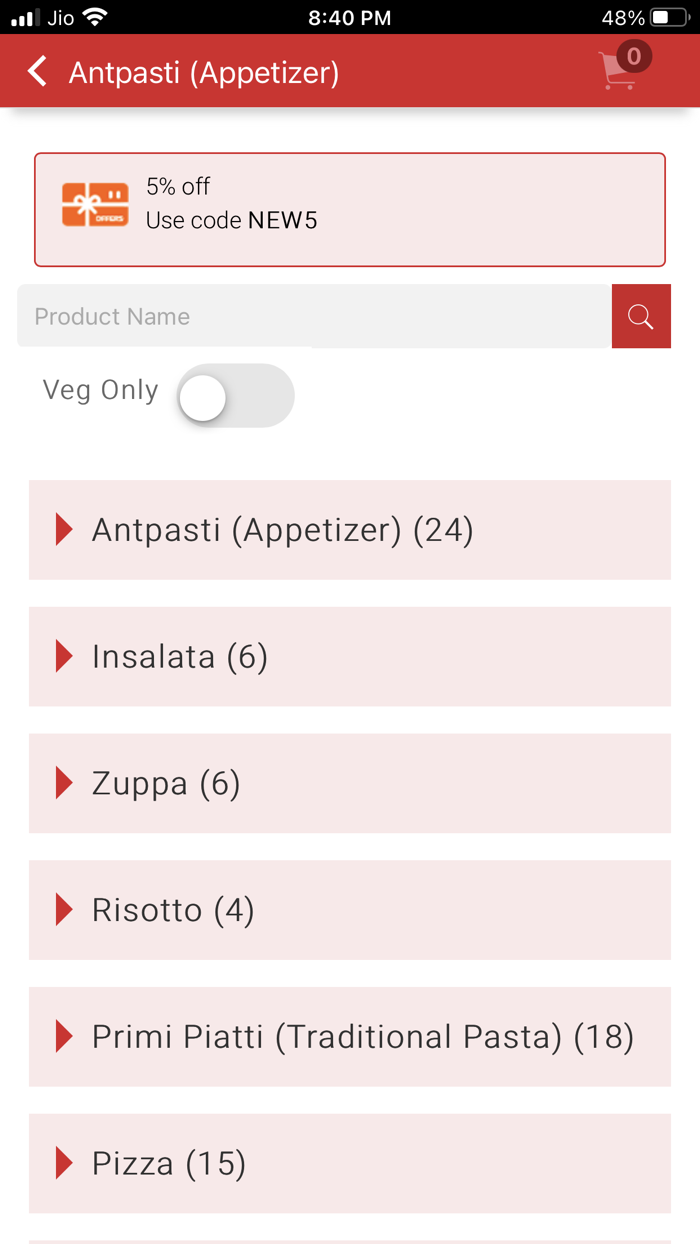This screenshot has height=1244, width=700.
Task: Click the Product Name search field
Action: (x=300, y=316)
